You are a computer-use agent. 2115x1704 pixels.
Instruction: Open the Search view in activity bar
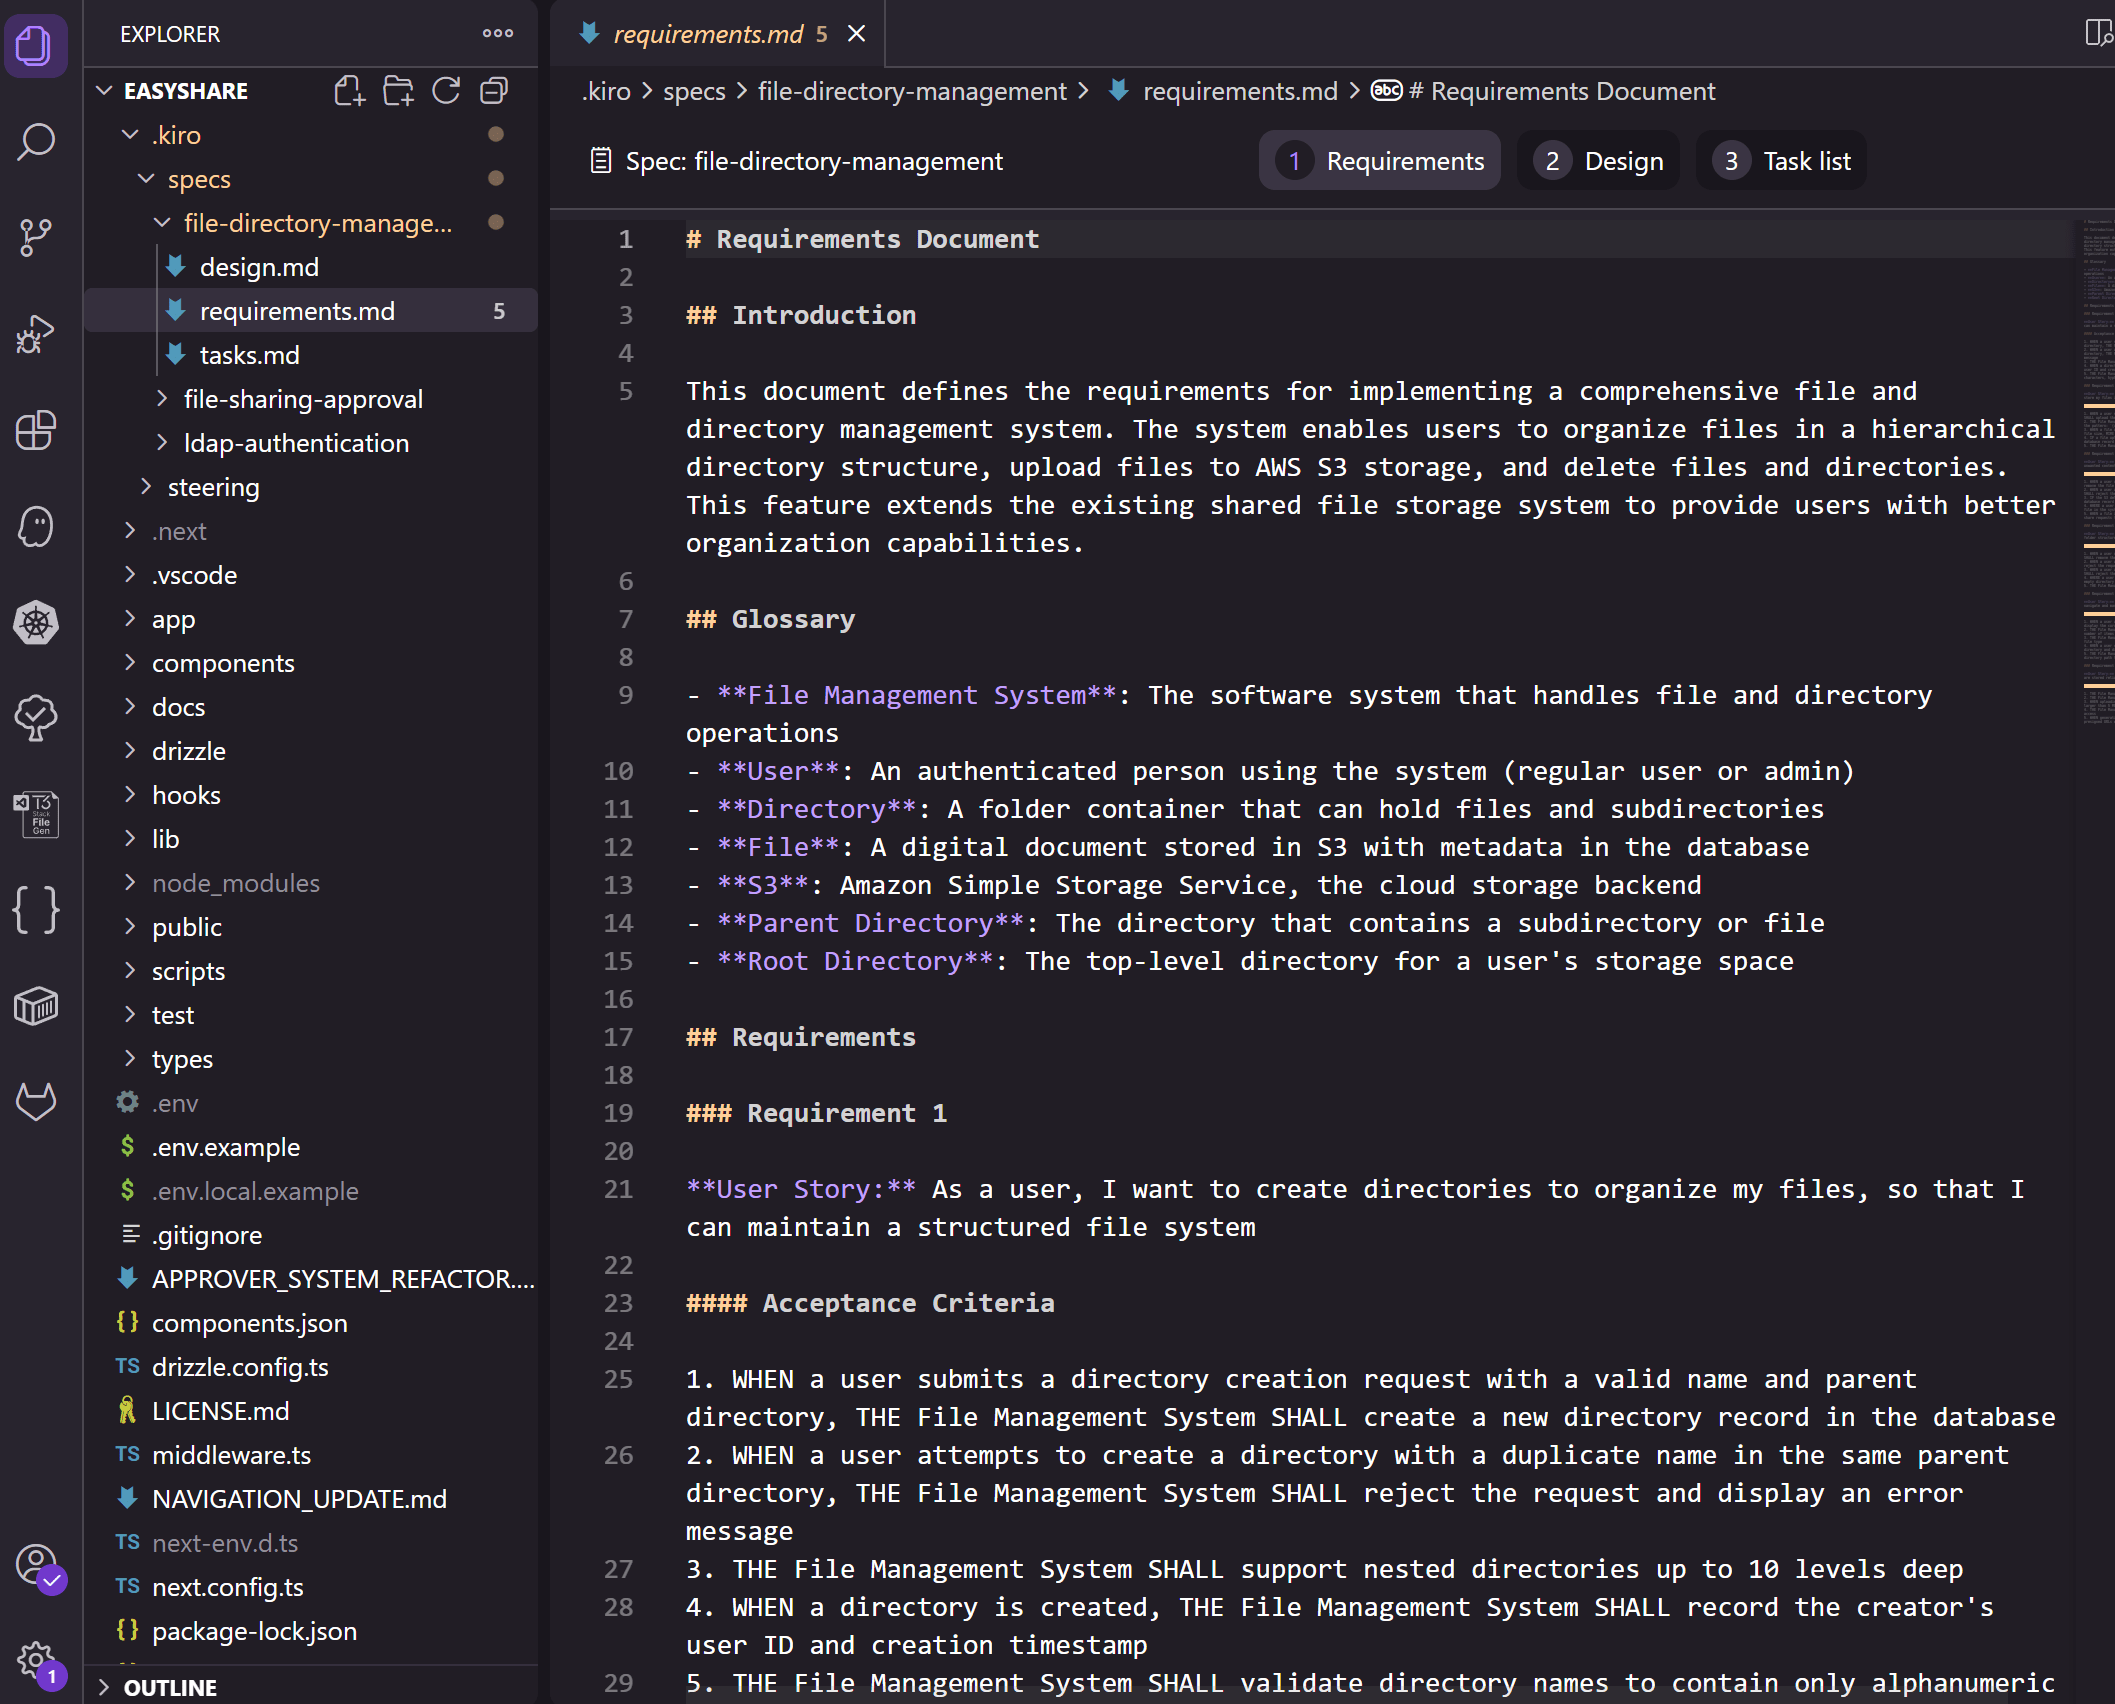coord(36,142)
